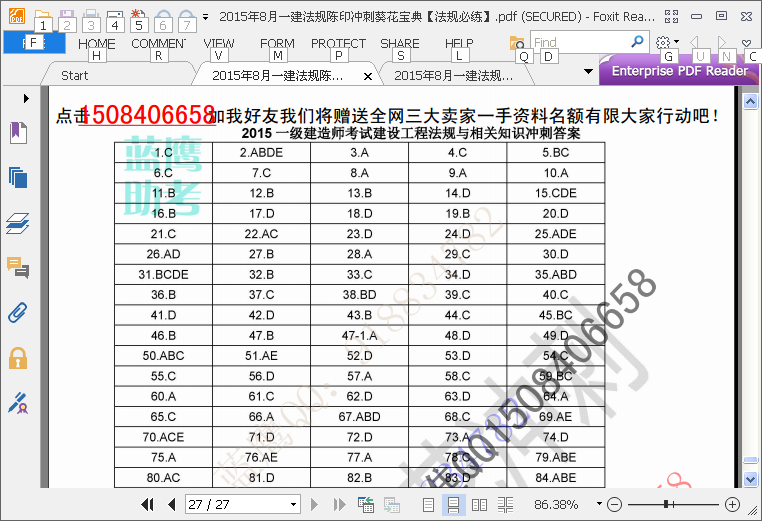
Task: Click the Undo quick-access icon
Action: point(163,15)
